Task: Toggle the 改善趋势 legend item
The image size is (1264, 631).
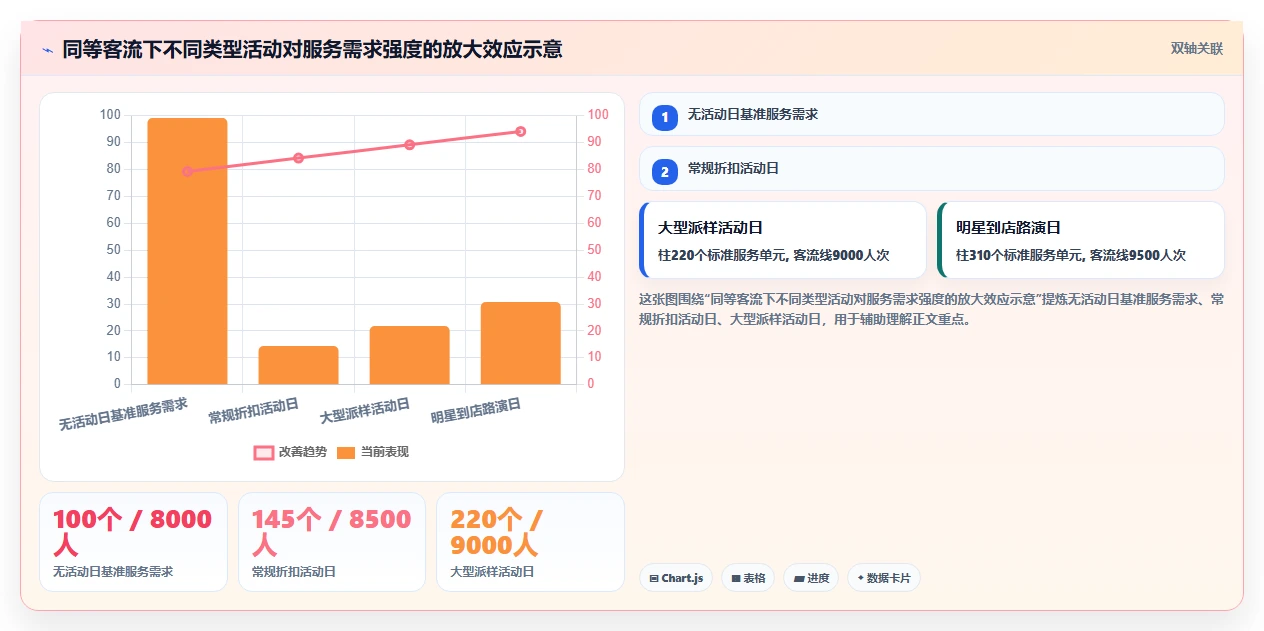Action: (291, 452)
